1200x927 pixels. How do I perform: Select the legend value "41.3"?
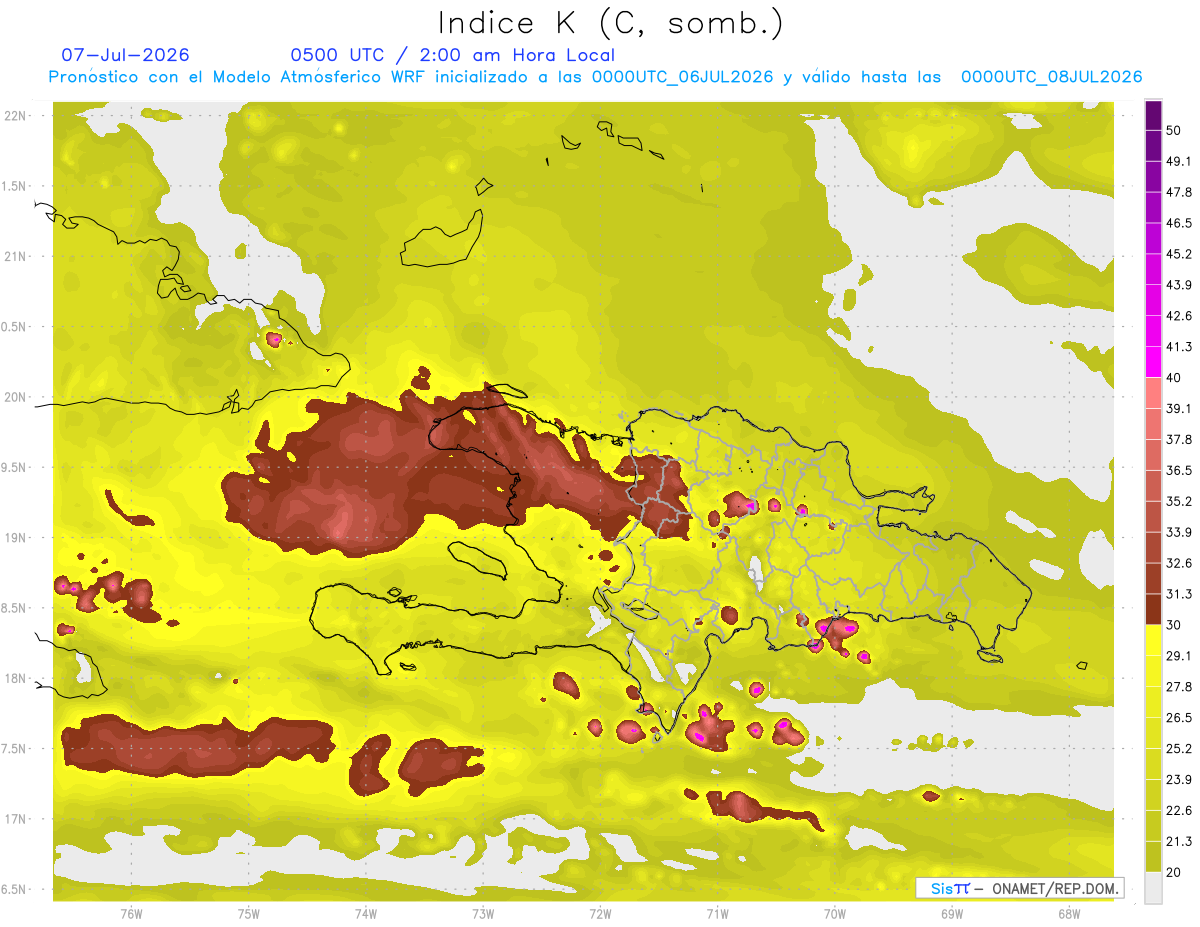point(1179,347)
